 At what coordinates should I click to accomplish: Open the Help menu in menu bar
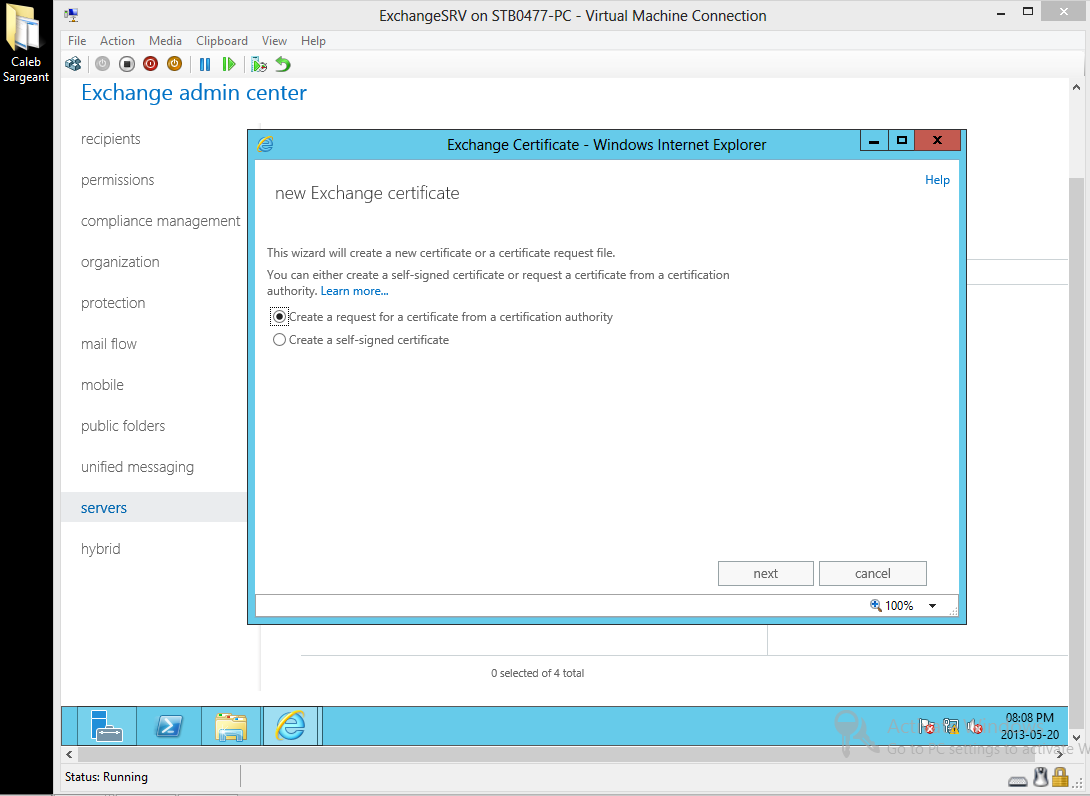pos(314,40)
